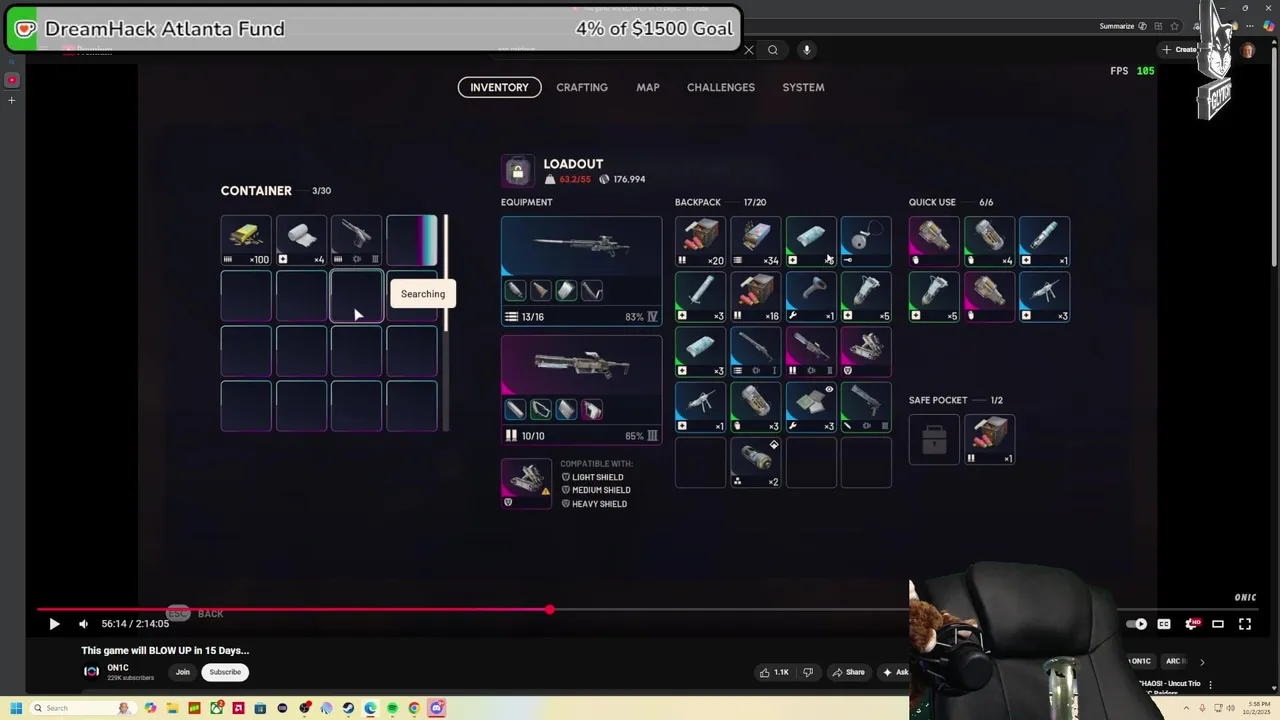
Task: Click the Share button
Action: pyautogui.click(x=848, y=672)
